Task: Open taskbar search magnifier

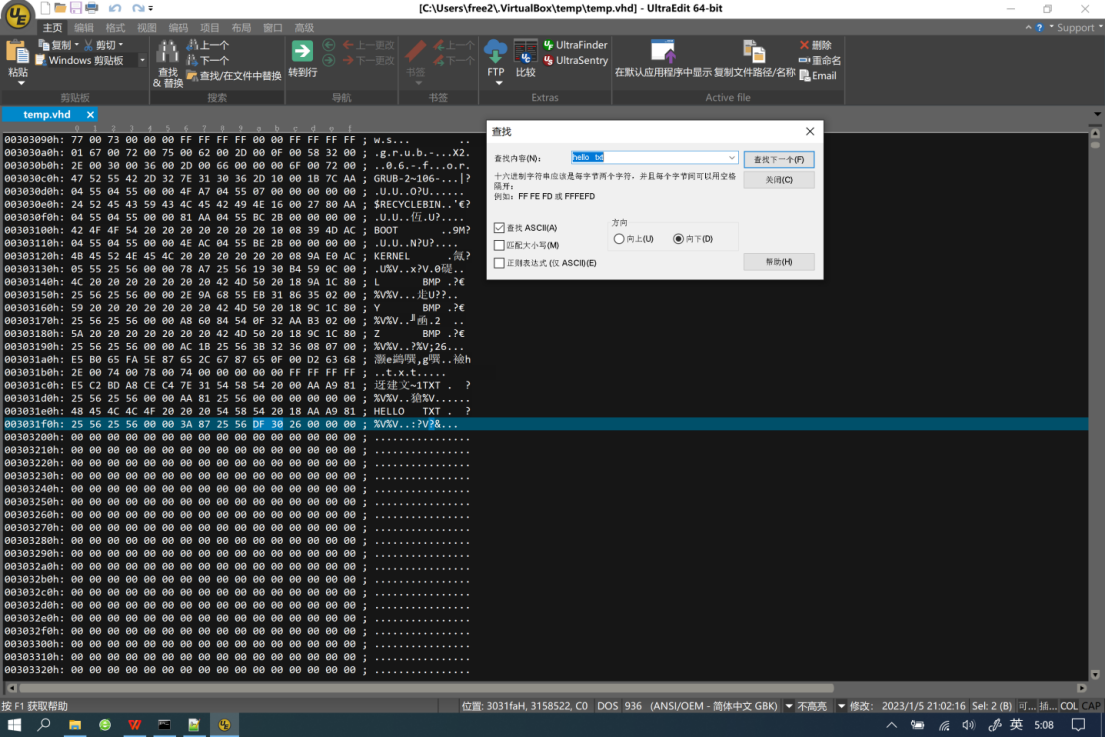Action: [44, 725]
